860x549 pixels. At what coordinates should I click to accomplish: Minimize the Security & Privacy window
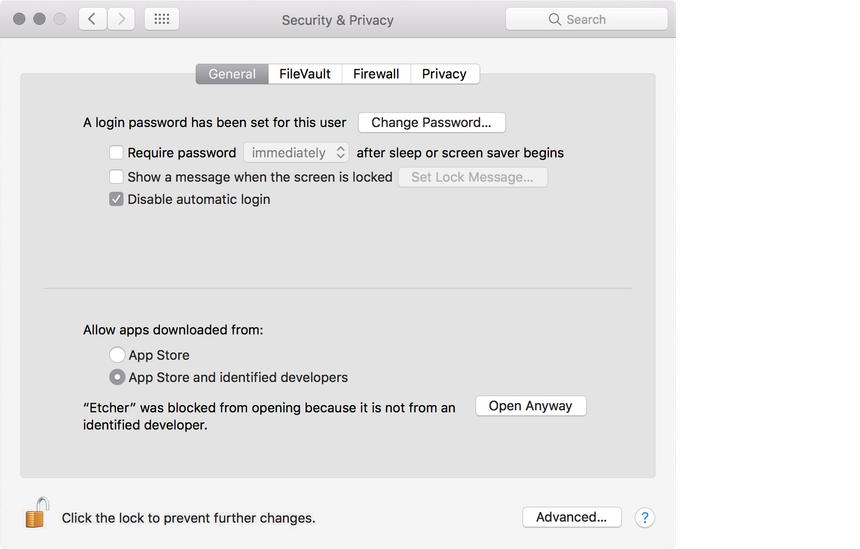(x=39, y=19)
